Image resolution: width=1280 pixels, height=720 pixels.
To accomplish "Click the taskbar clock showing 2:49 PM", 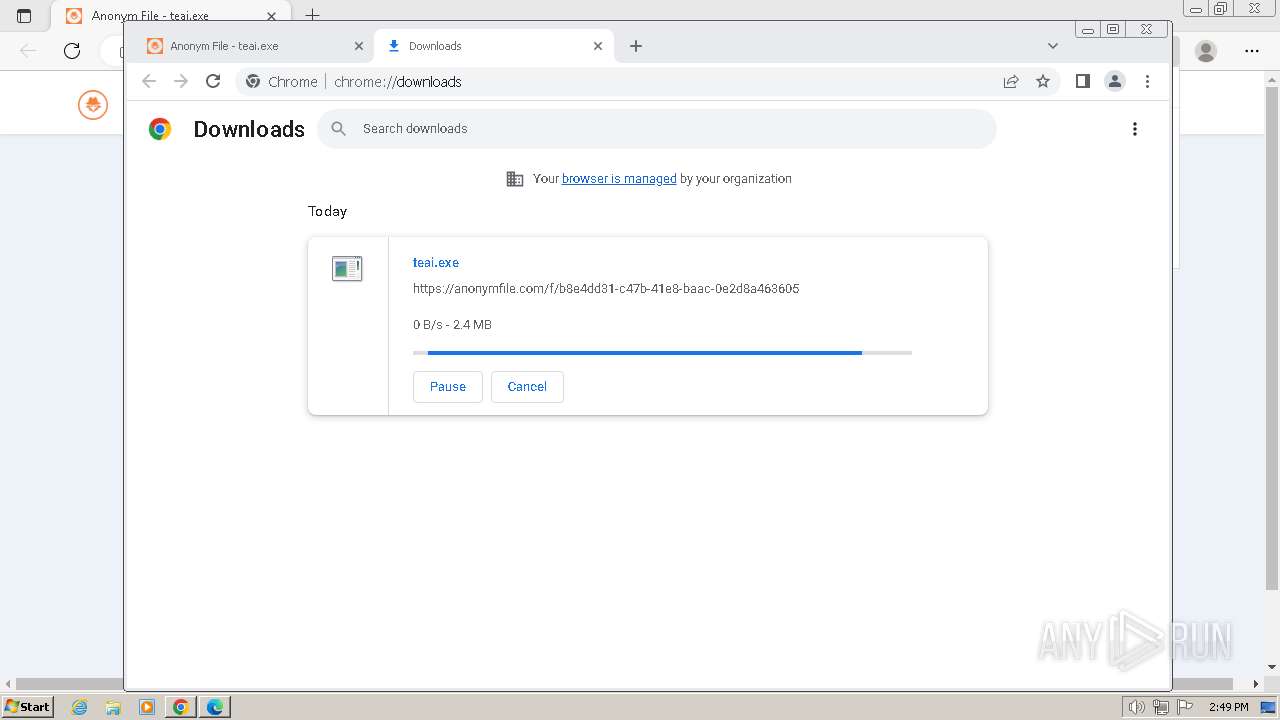I will point(1228,707).
